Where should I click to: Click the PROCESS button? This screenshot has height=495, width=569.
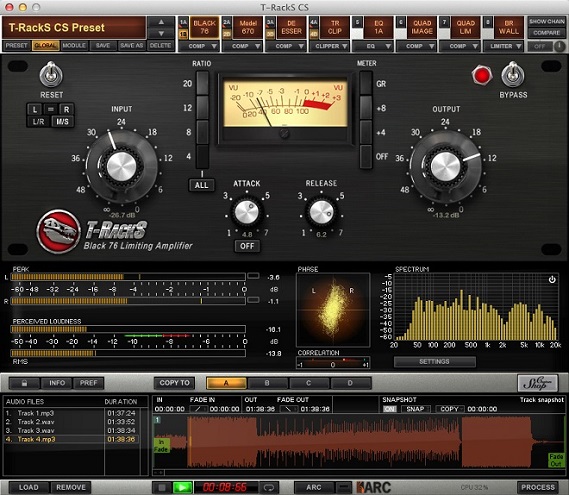click(538, 487)
